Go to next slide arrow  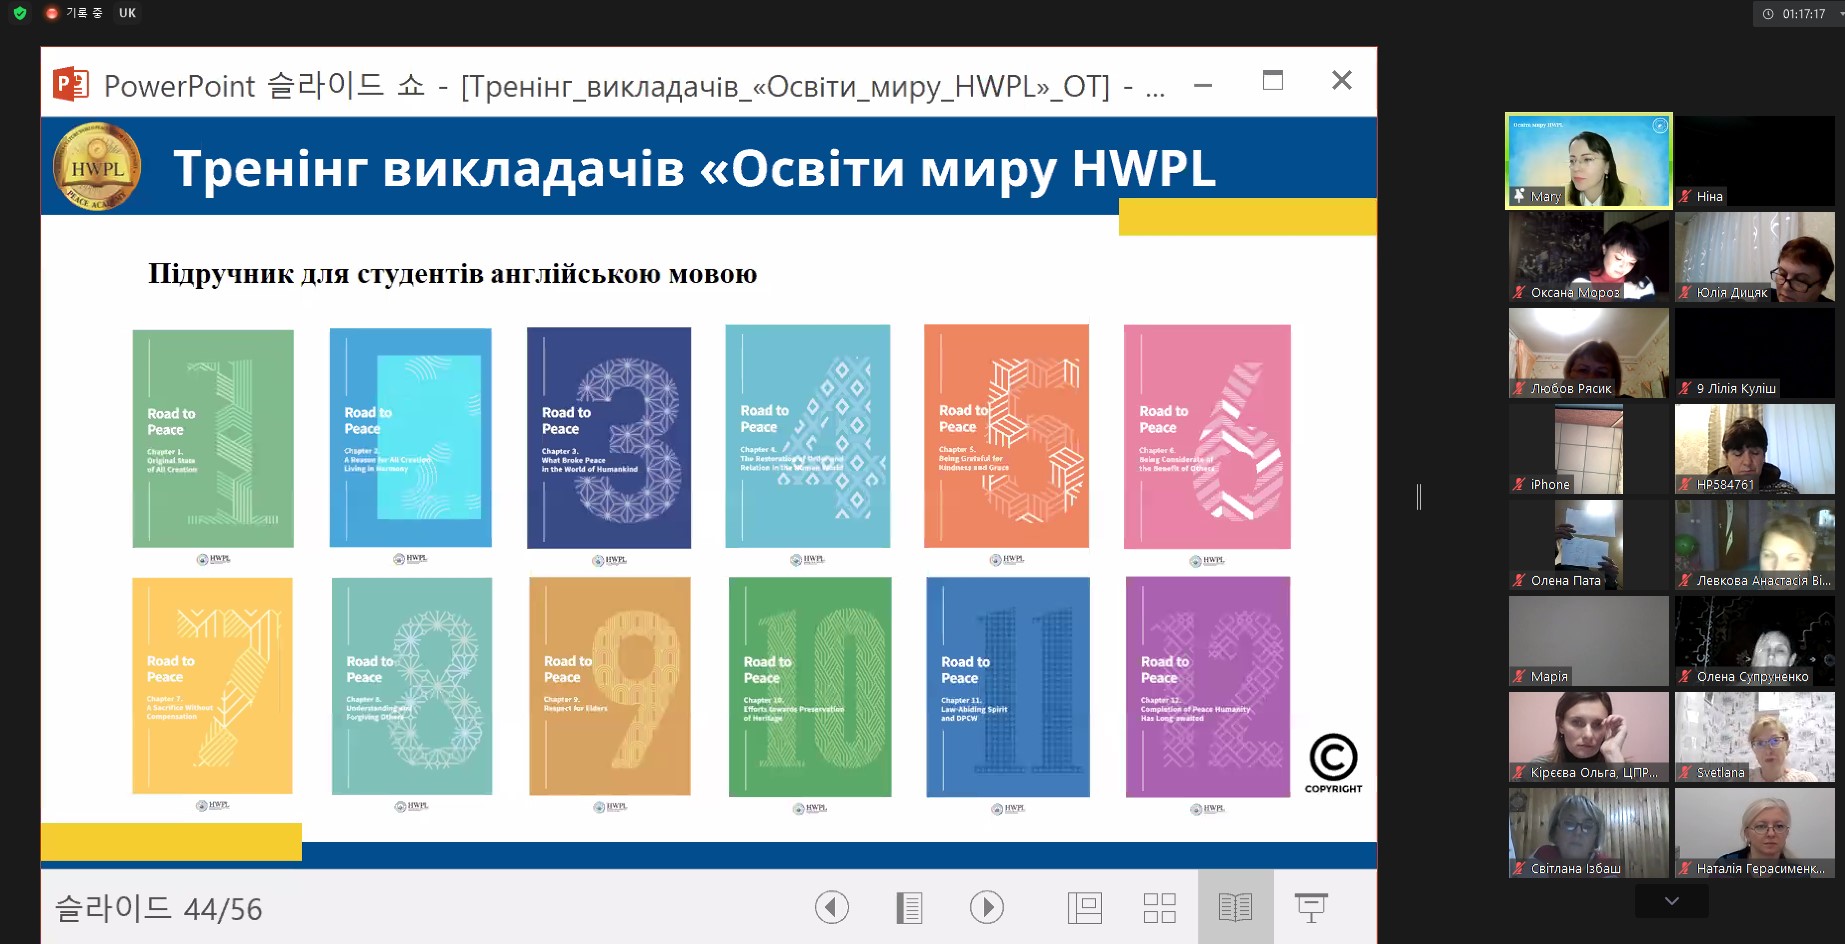click(x=986, y=907)
